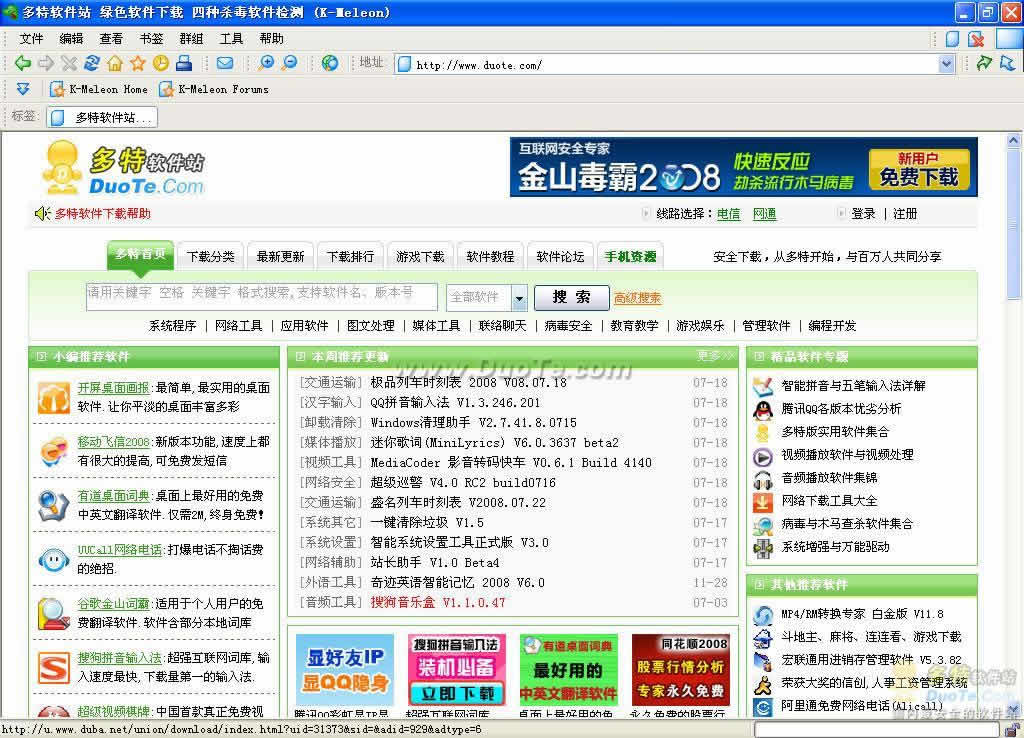1024x738 pixels.
Task: Open the 智能拼音与五笔输入法详解 topic
Action: tap(853, 386)
